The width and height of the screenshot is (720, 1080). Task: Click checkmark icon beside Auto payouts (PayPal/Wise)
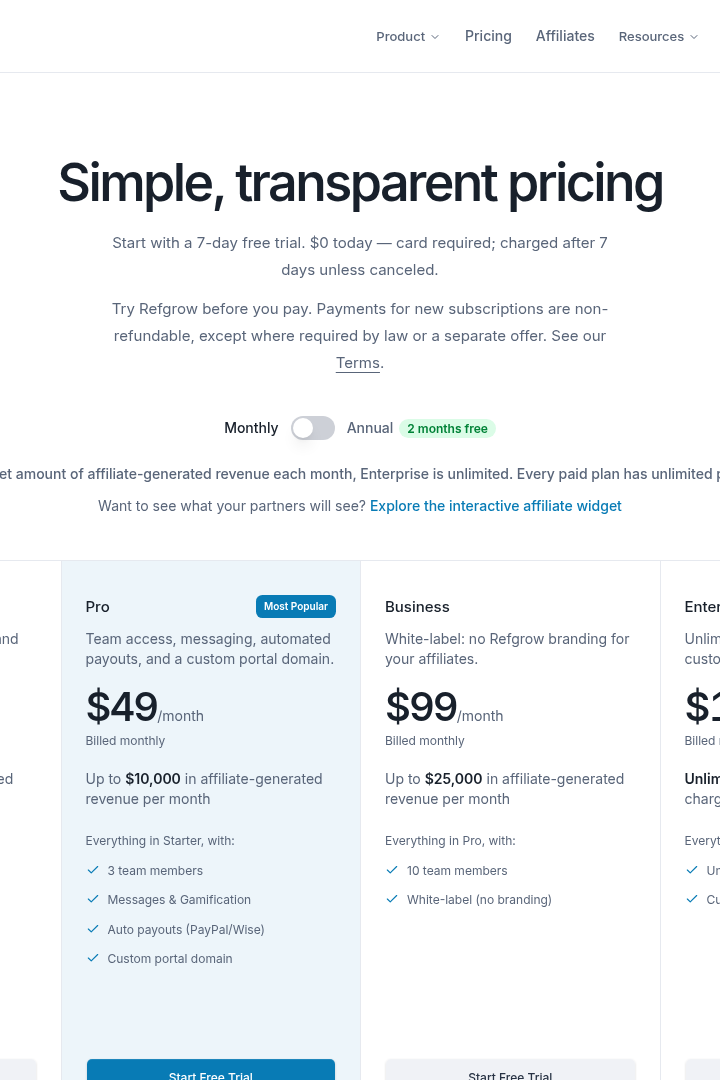click(x=93, y=928)
